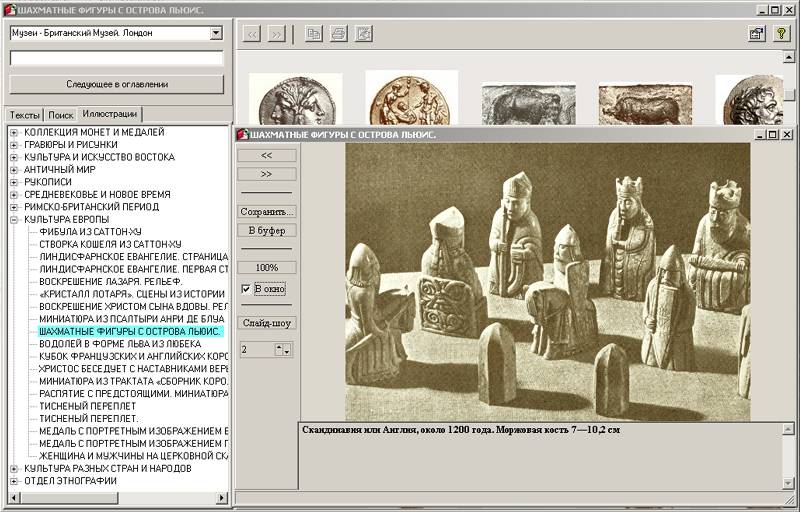The height and width of the screenshot is (512, 800).
Task: Select the first coin thumbnail with laureate head
Action: coord(295,99)
